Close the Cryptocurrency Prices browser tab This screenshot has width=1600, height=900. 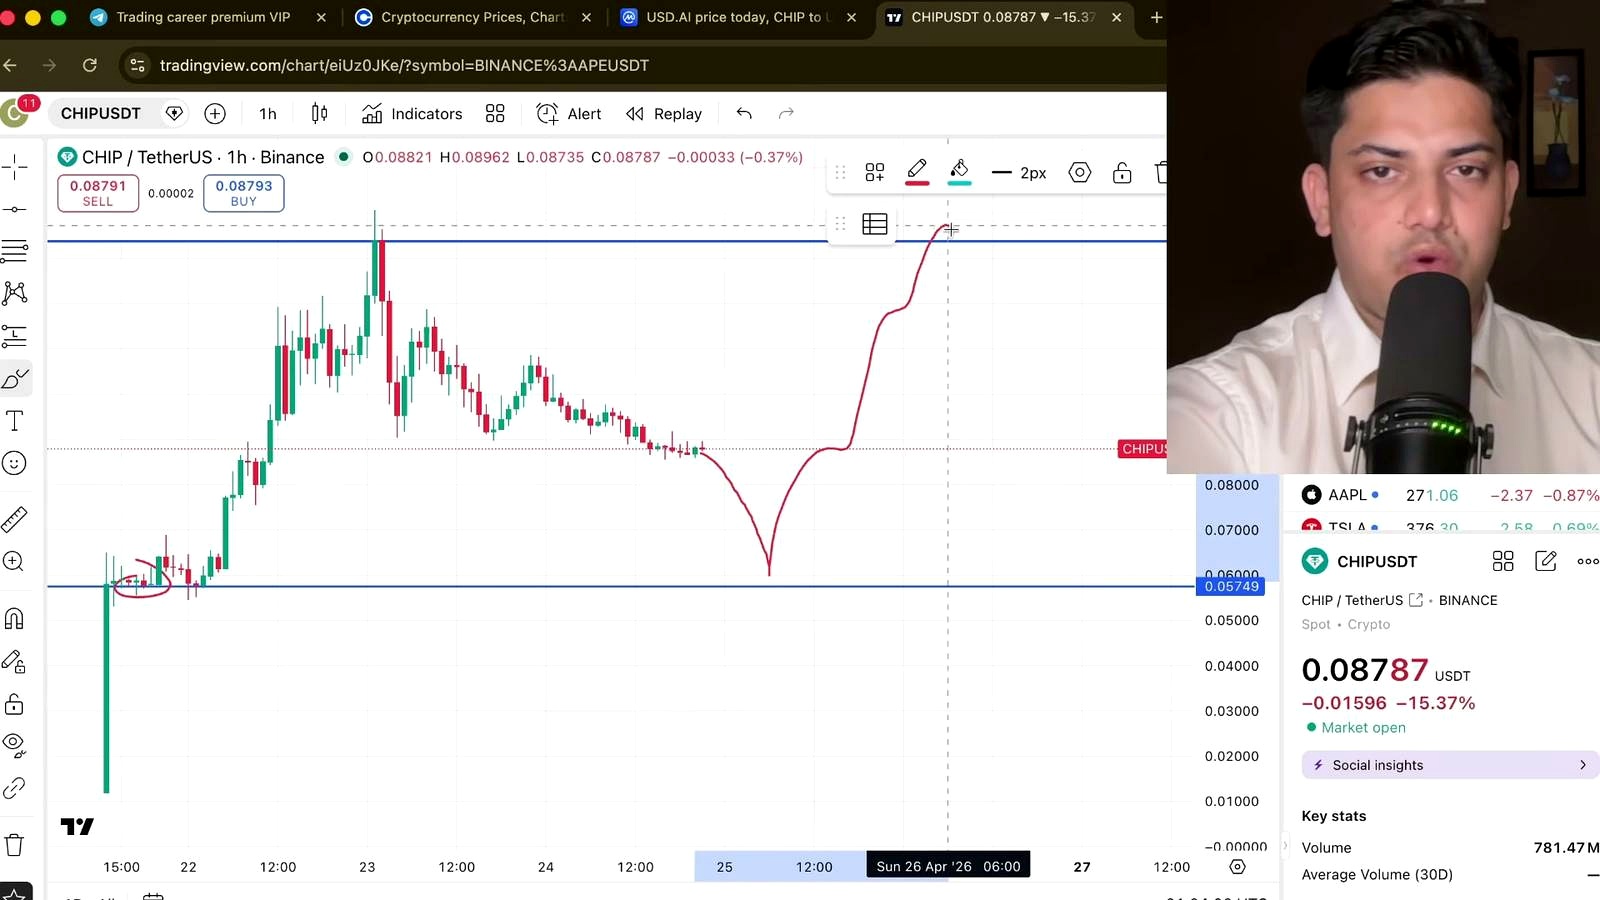pos(586,17)
